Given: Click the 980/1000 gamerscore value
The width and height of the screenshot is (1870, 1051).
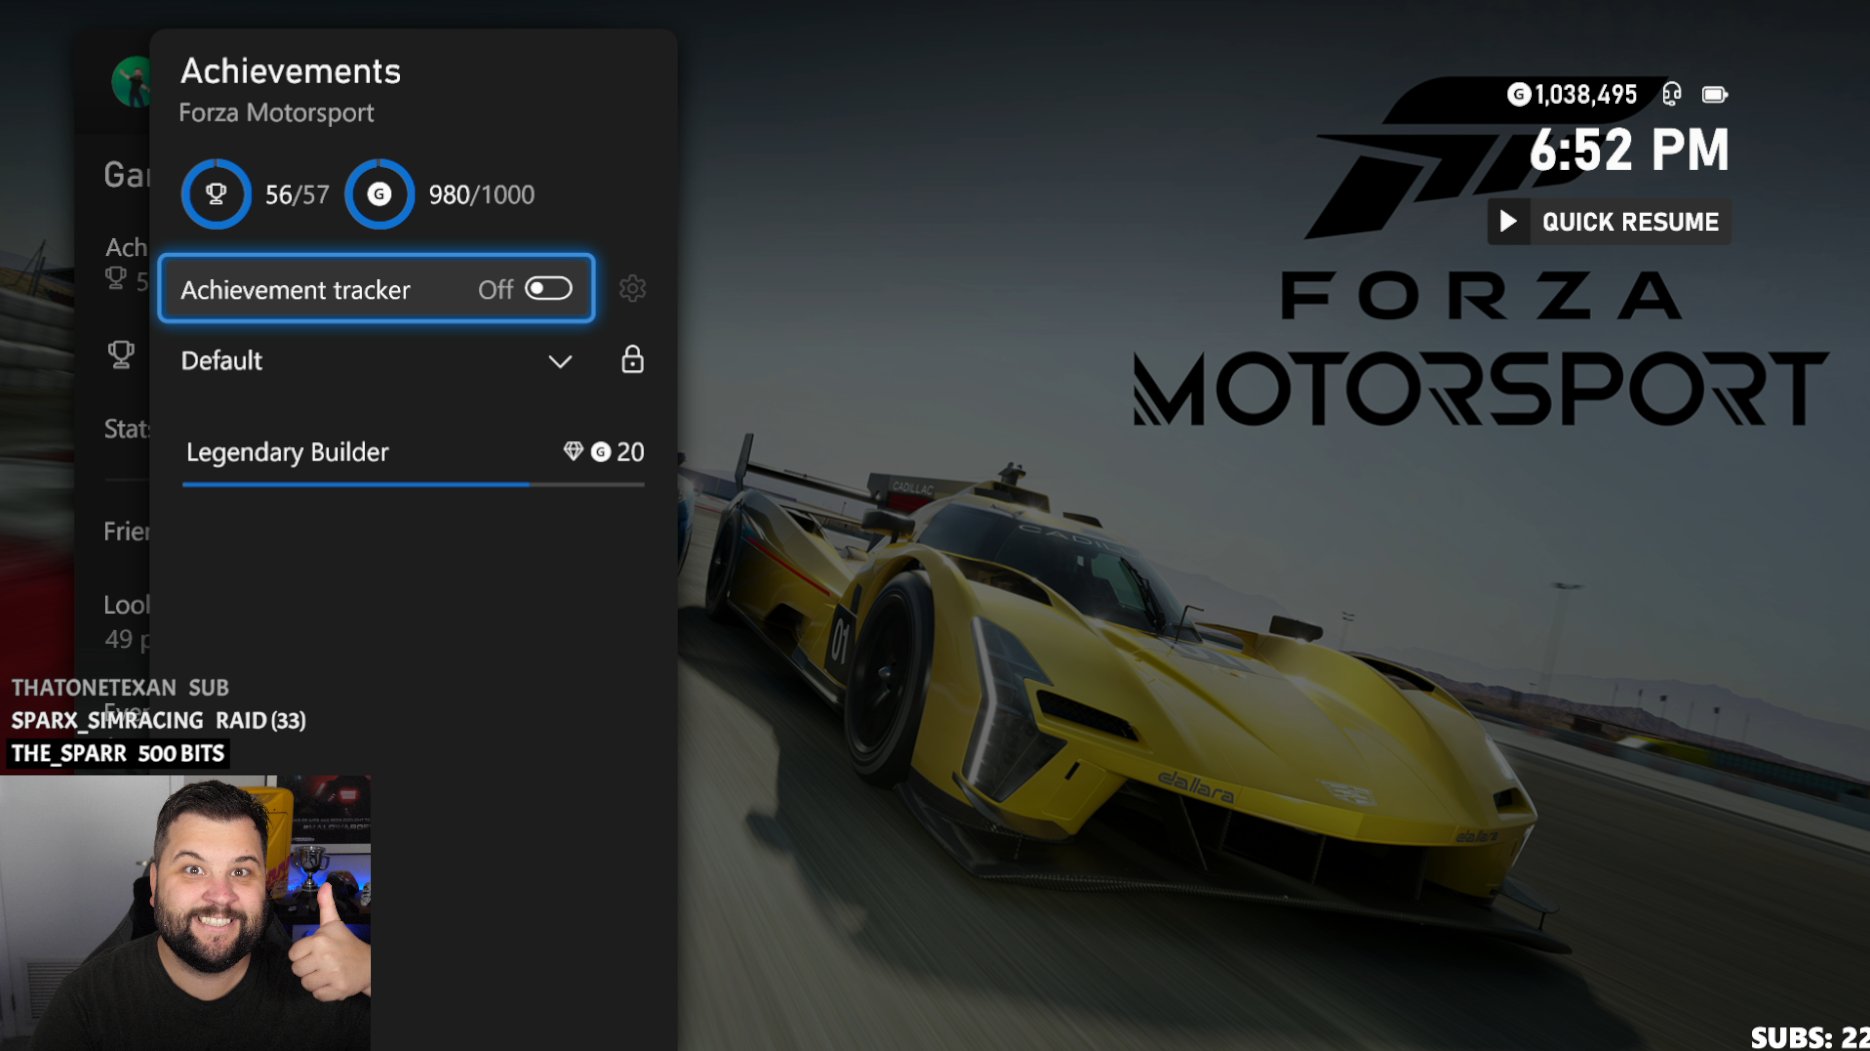Looking at the screenshot, I should pos(482,195).
